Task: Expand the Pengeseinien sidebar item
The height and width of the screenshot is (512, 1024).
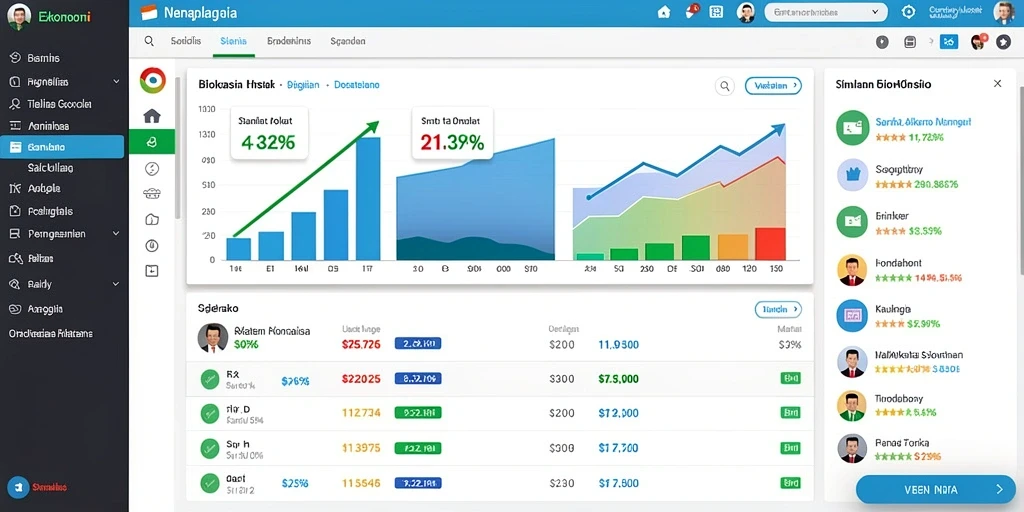Action: coord(64,233)
